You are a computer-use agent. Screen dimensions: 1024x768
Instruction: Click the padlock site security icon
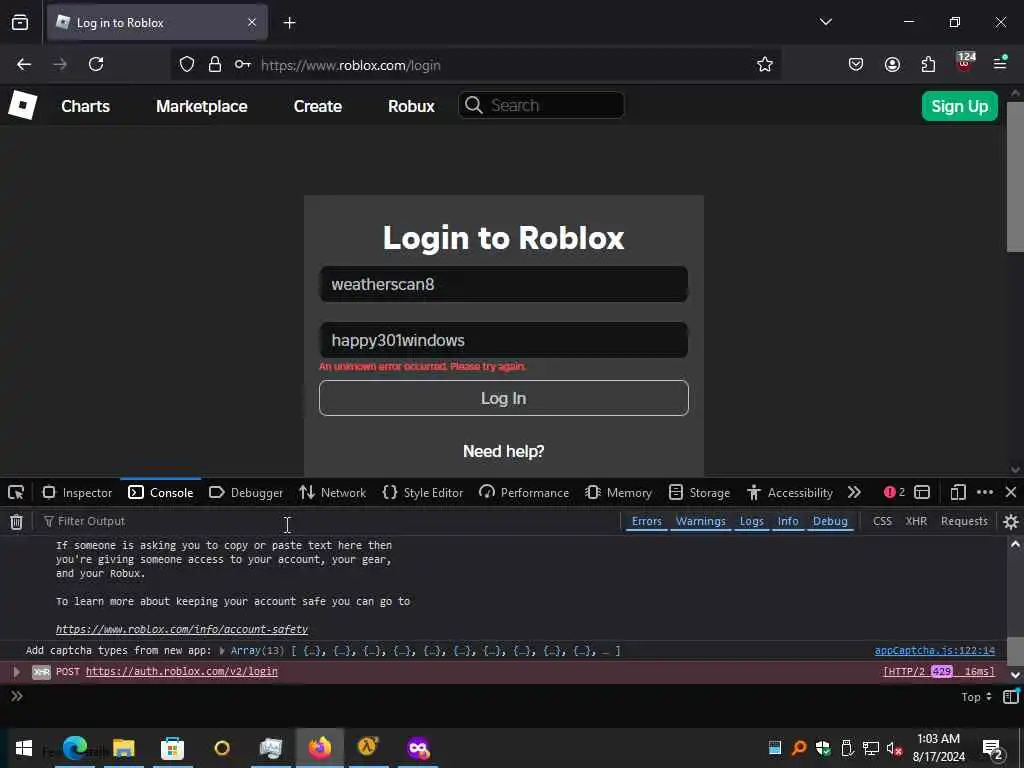point(215,65)
